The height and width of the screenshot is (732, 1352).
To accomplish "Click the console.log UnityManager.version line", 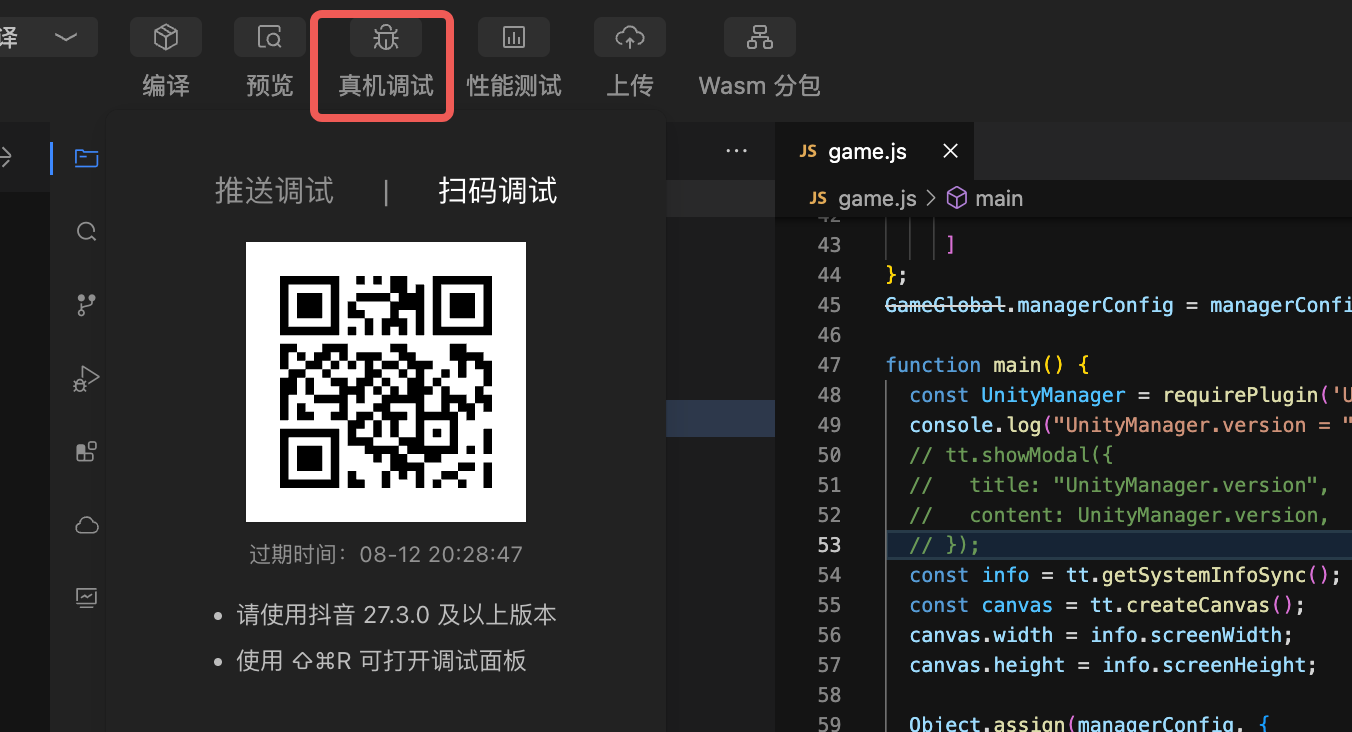I will pos(1130,425).
